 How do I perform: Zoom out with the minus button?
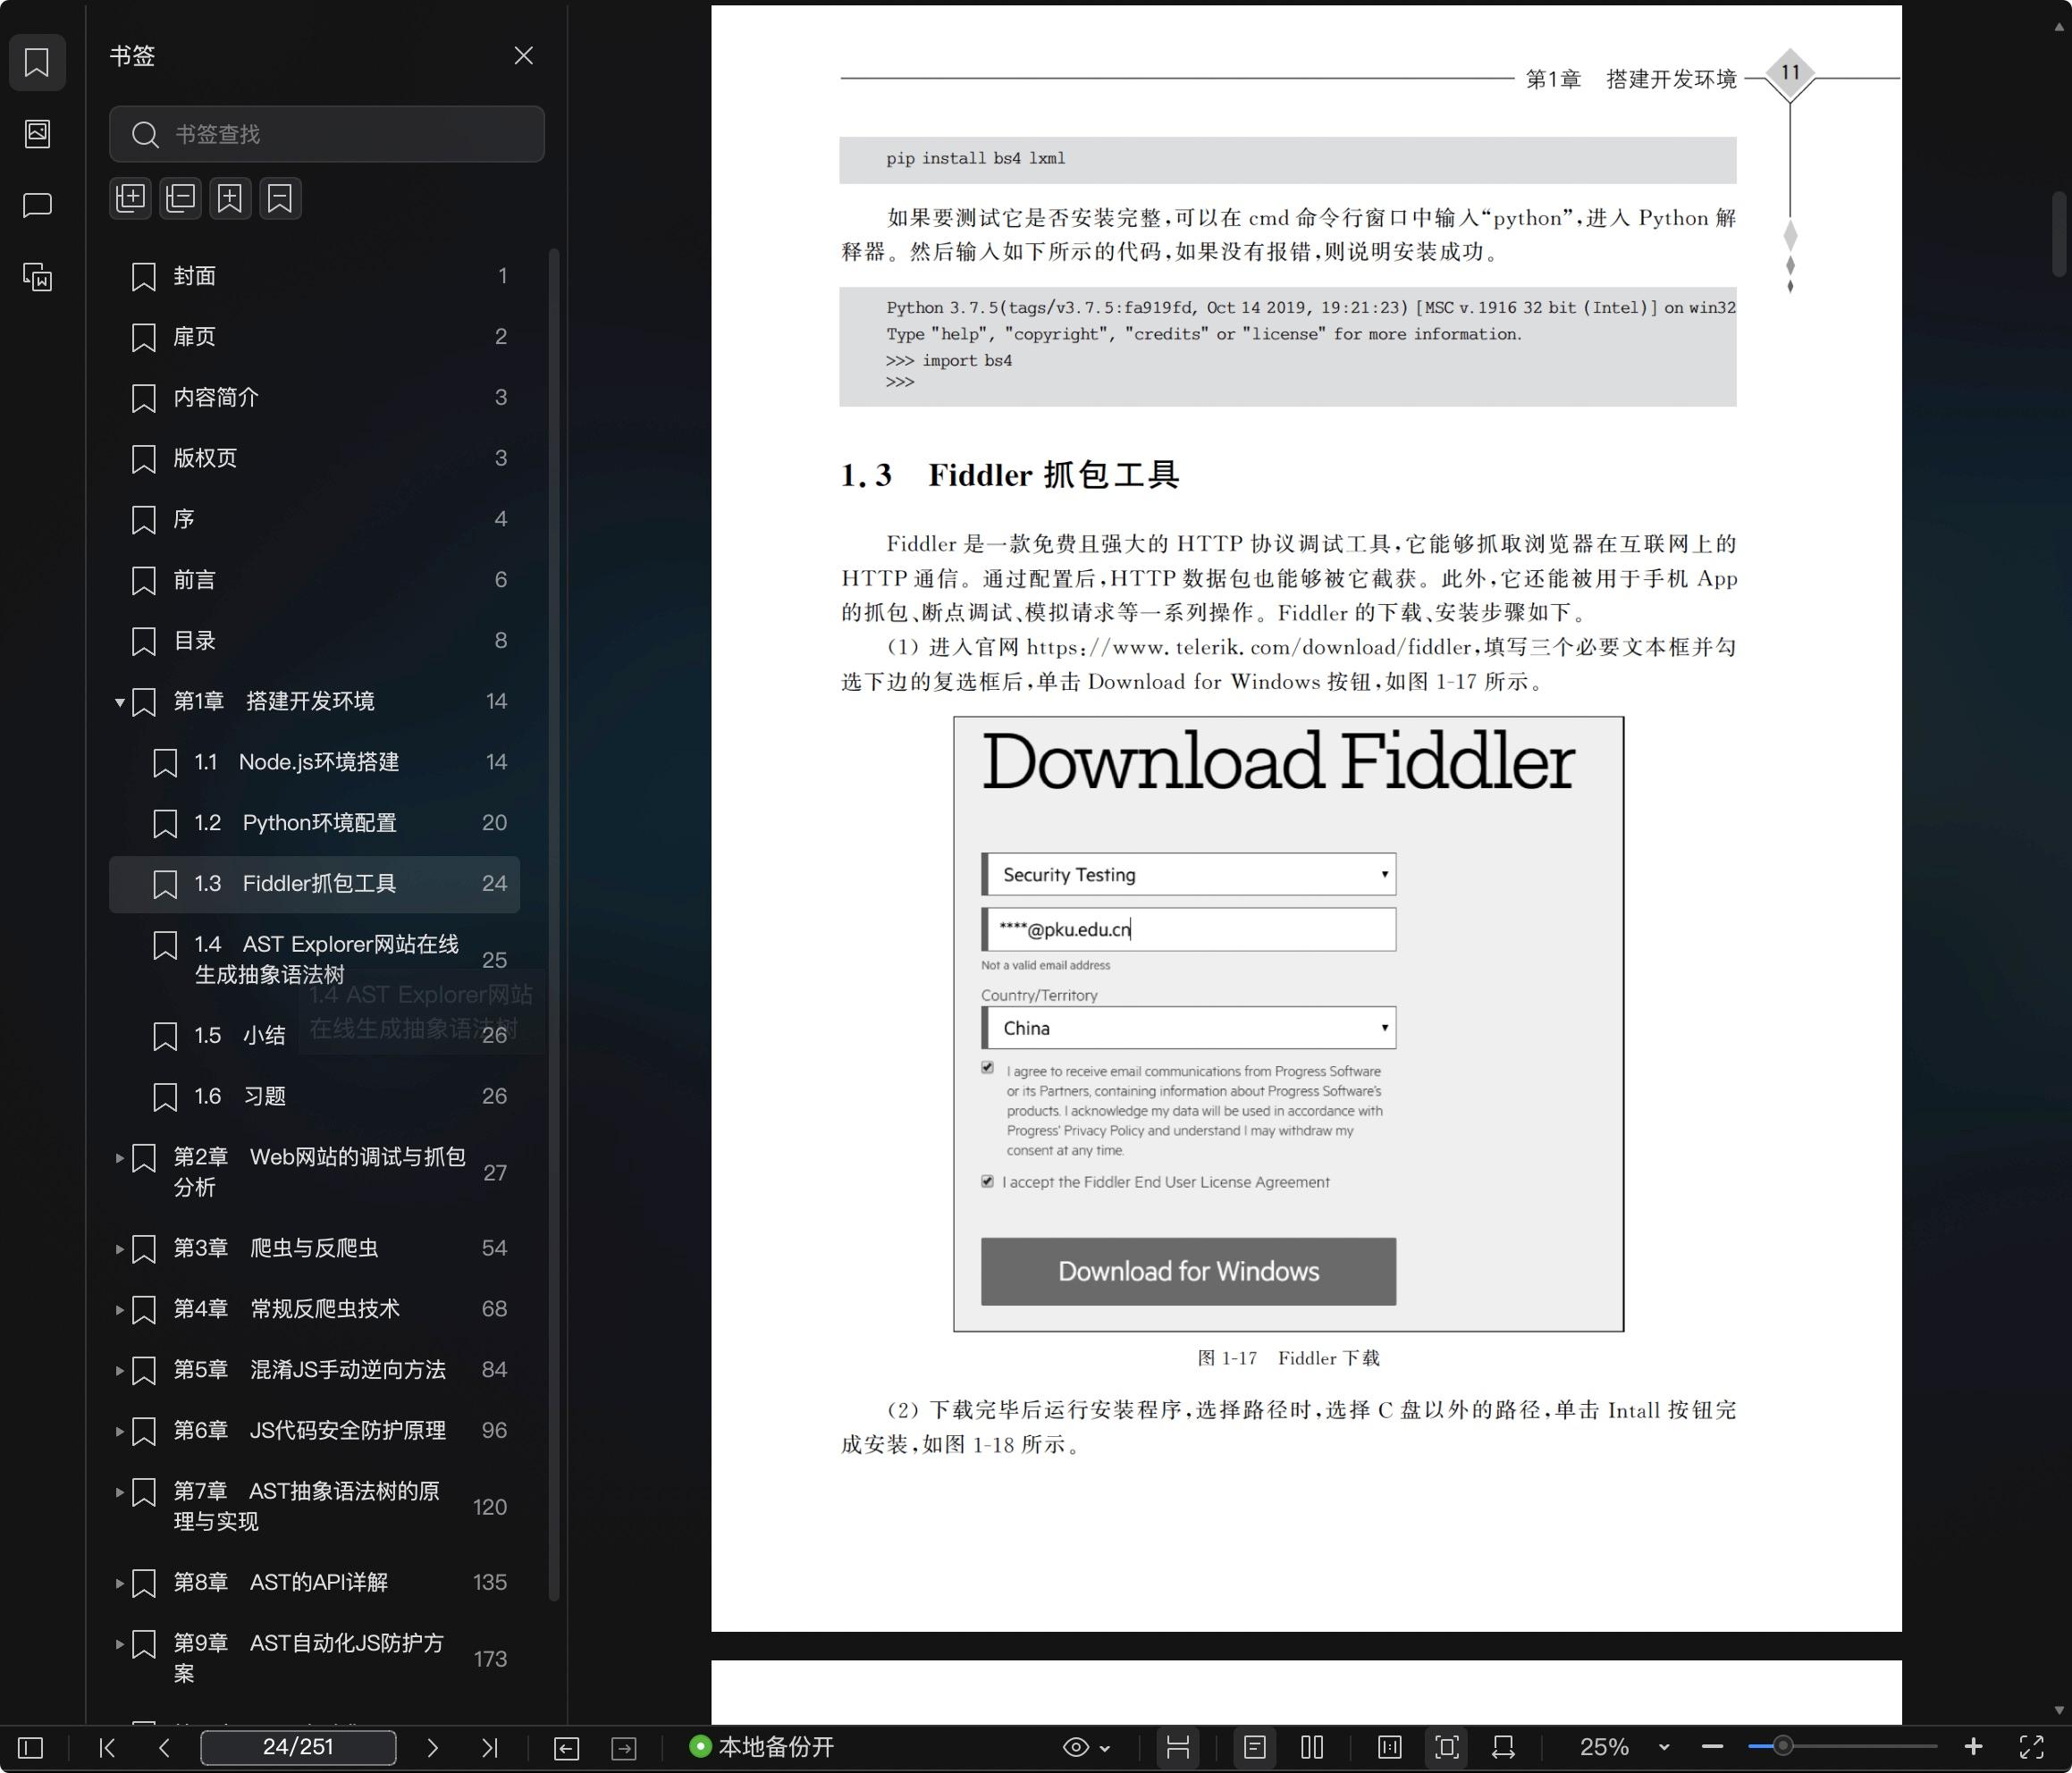point(1712,1747)
